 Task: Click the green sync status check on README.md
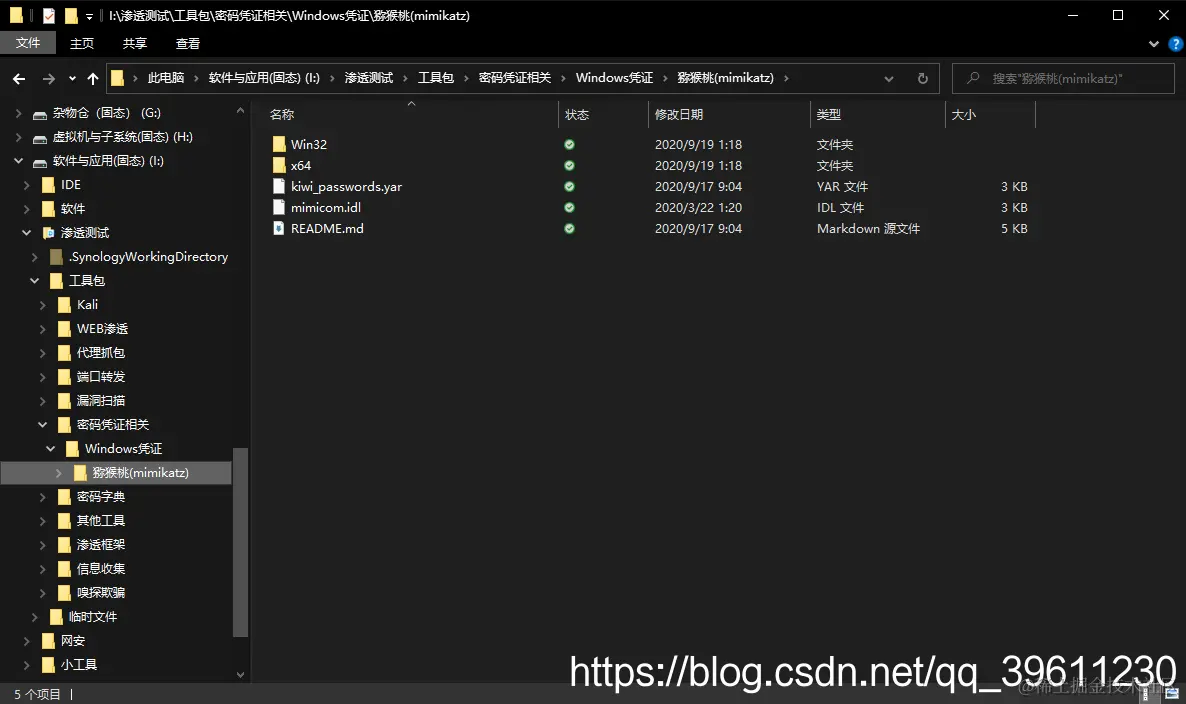pos(568,228)
